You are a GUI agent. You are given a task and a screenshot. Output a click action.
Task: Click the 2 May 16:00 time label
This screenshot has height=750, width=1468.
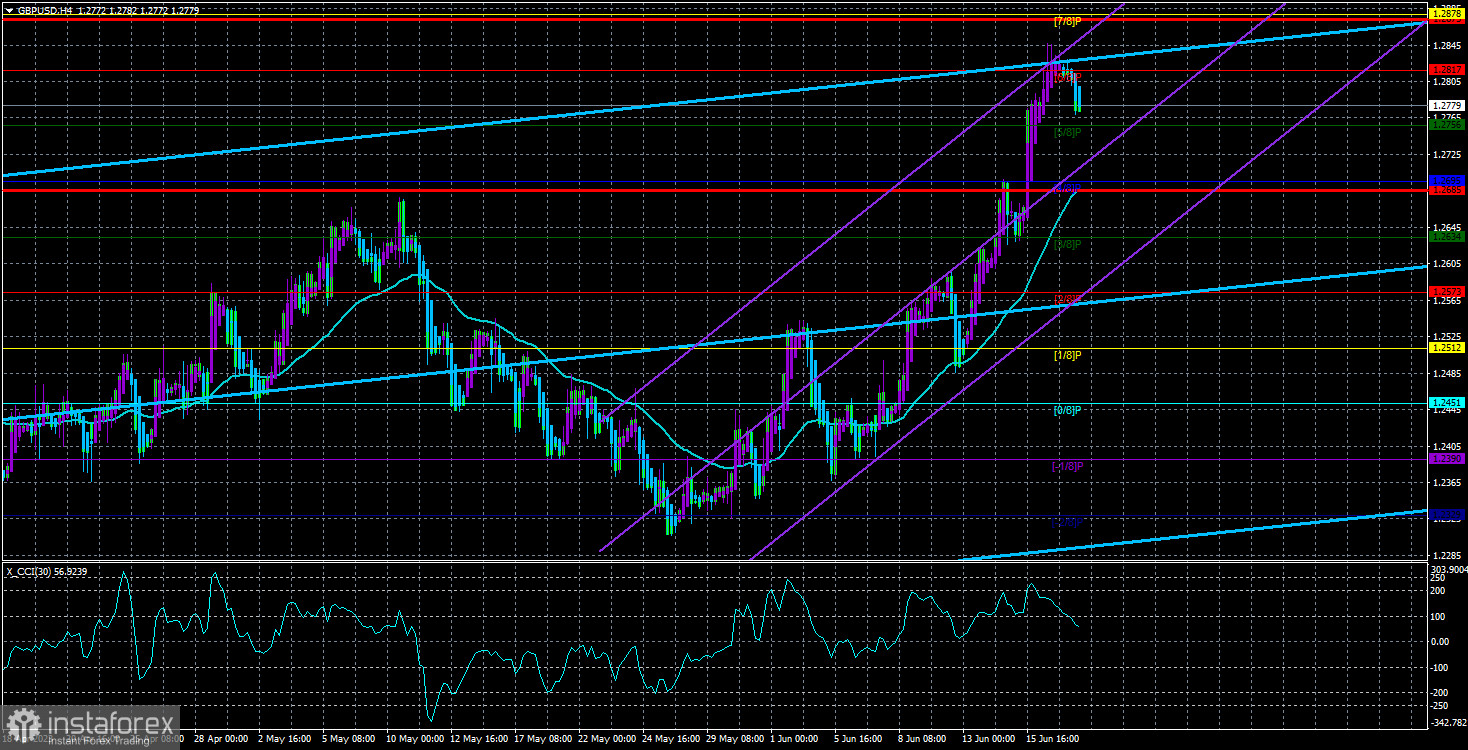pos(284,740)
